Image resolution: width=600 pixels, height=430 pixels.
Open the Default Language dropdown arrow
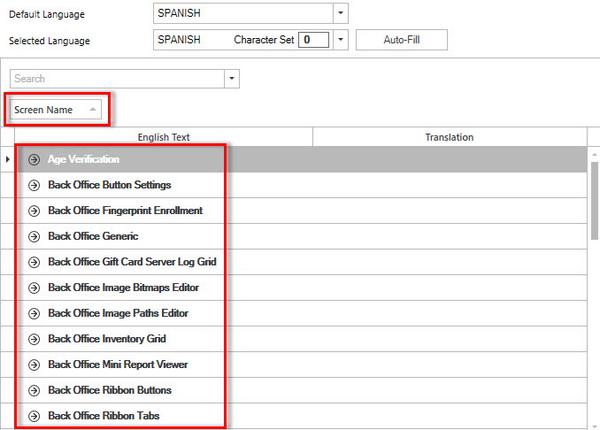[341, 13]
